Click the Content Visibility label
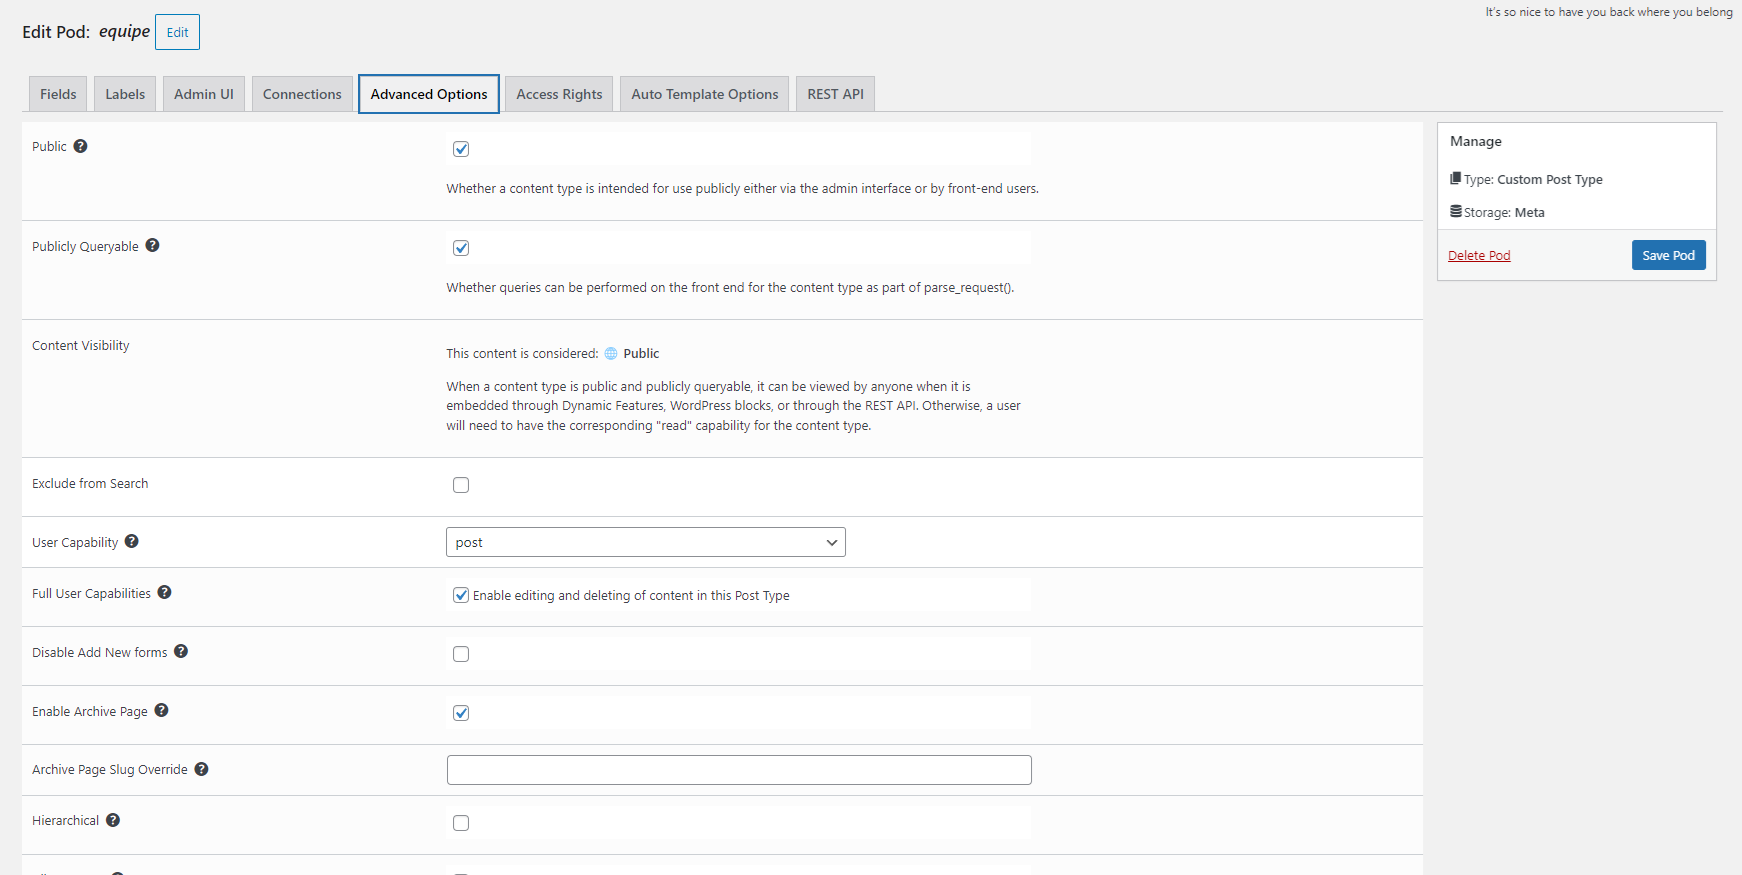 [x=81, y=345]
